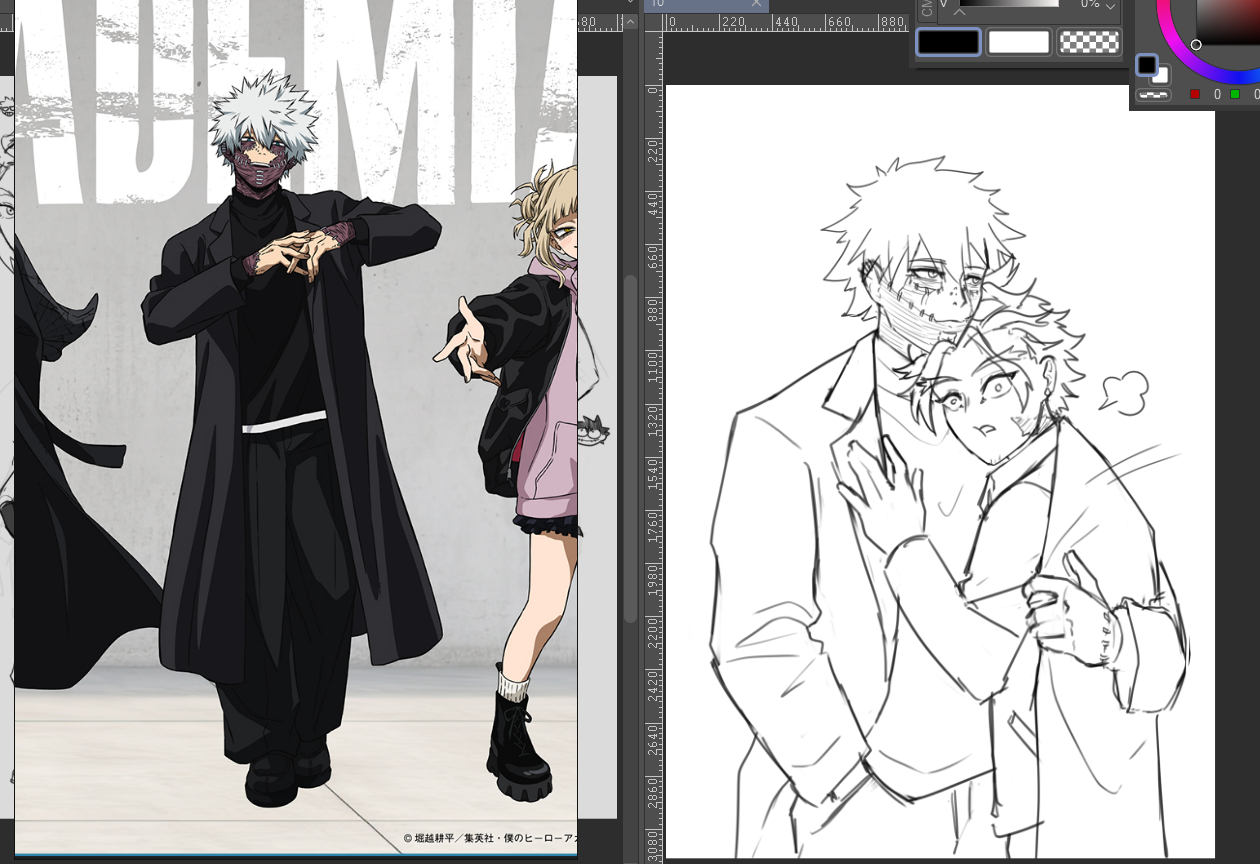Click the red R channel indicator

point(1195,94)
